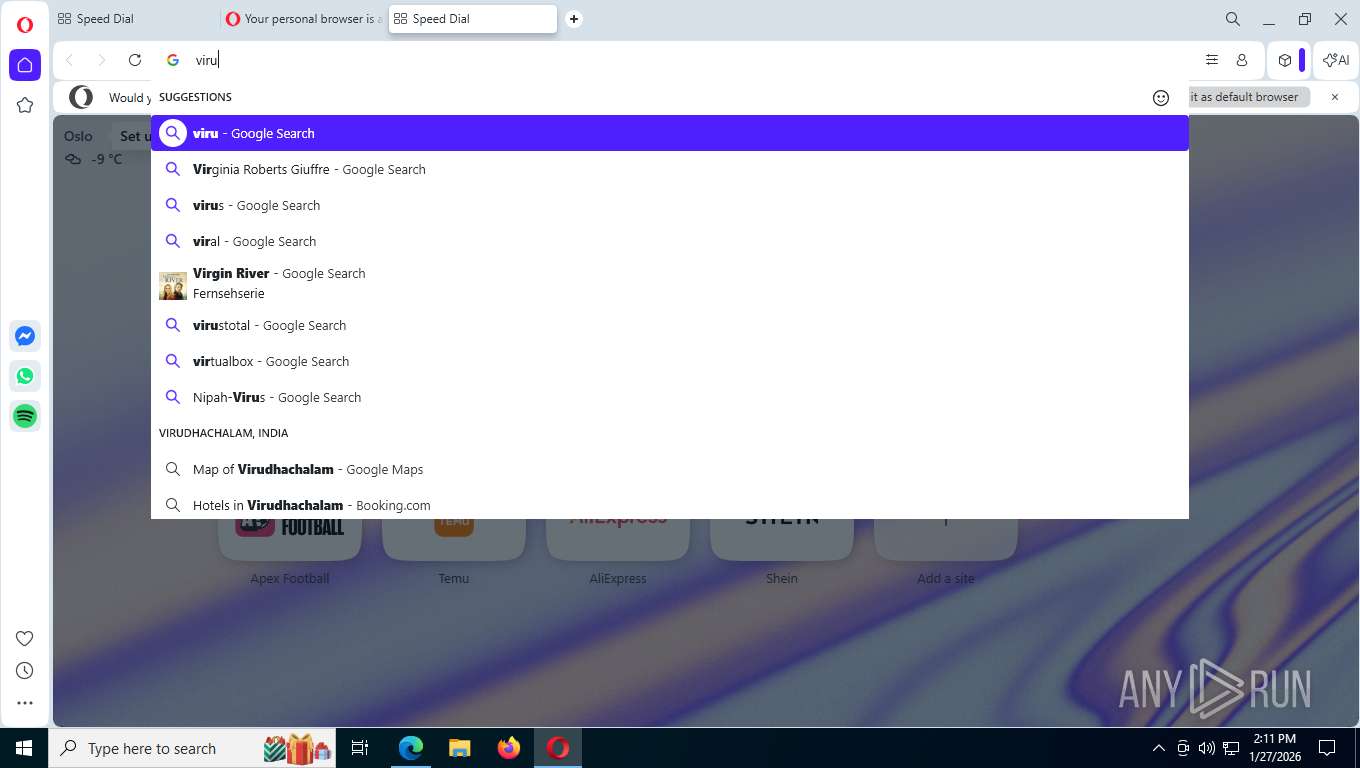
Task: Open the Apex Football speed dial tile
Action: [290, 540]
